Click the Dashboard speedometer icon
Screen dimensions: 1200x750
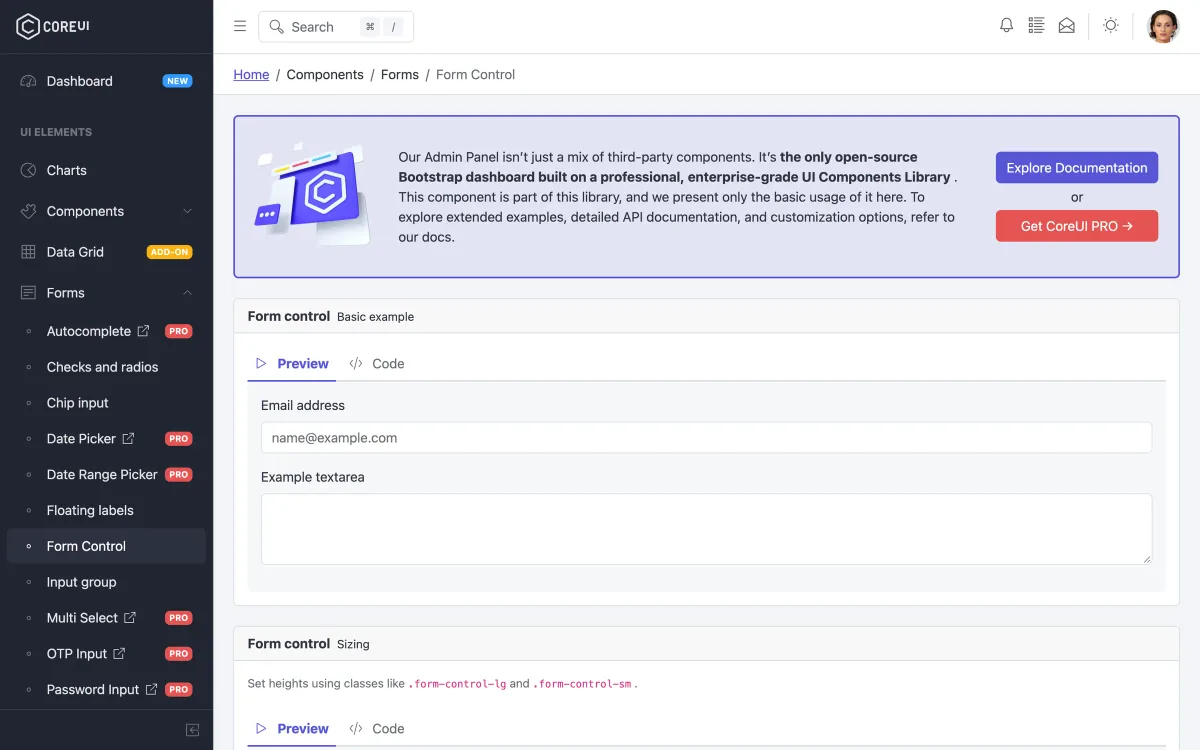(x=28, y=81)
